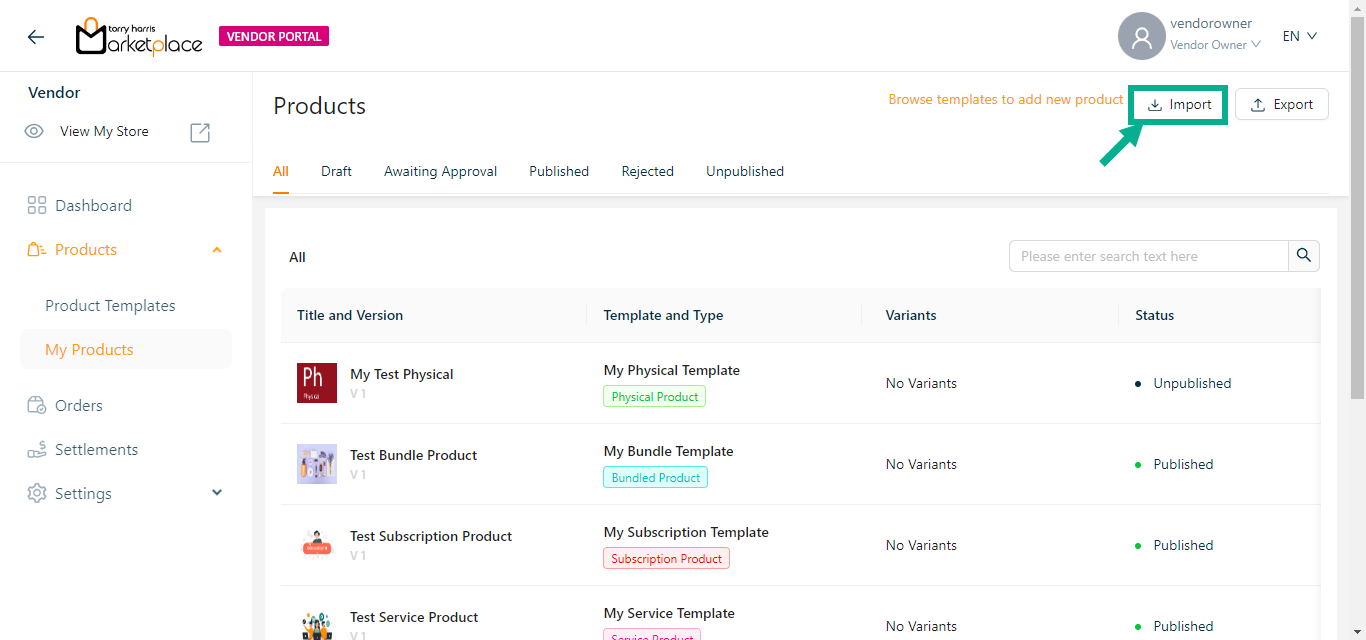Switch to the Awaiting Approval tab

pos(440,171)
